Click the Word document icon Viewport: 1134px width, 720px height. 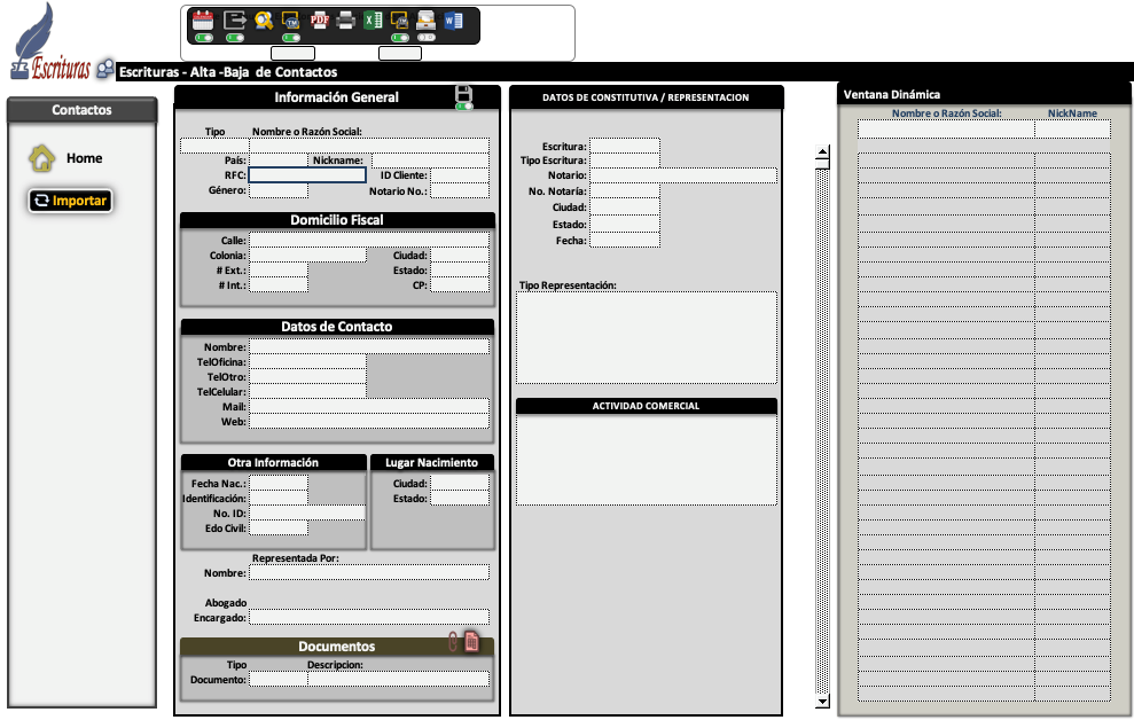pyautogui.click(x=453, y=19)
